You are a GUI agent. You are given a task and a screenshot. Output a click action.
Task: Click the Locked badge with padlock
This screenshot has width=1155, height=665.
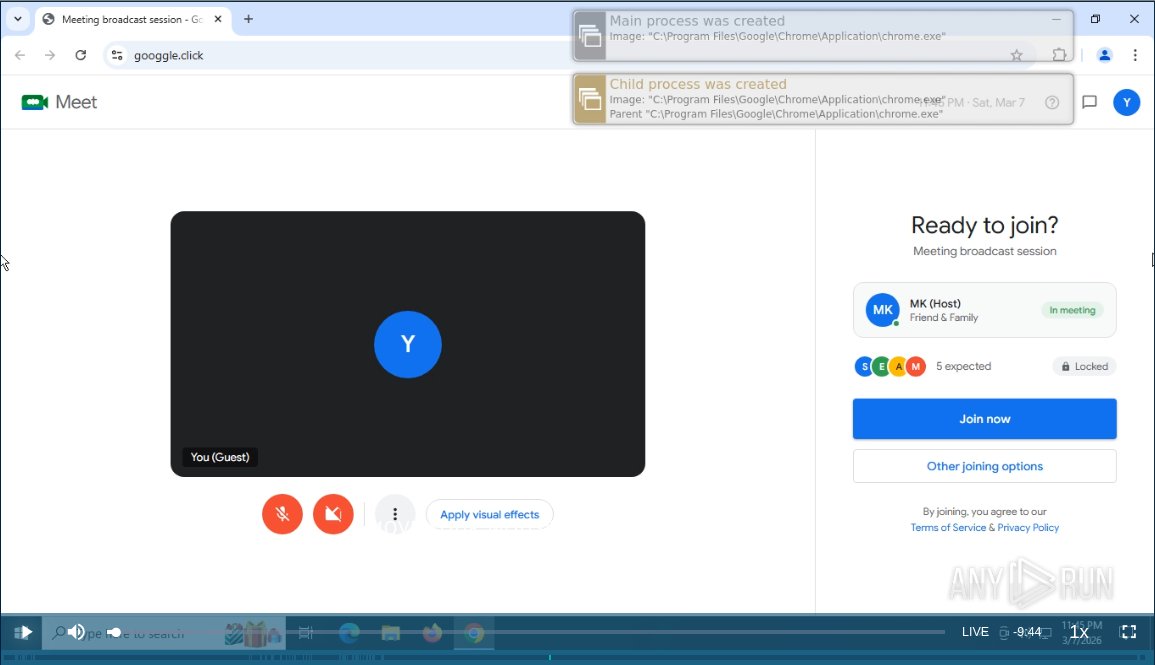point(1084,366)
